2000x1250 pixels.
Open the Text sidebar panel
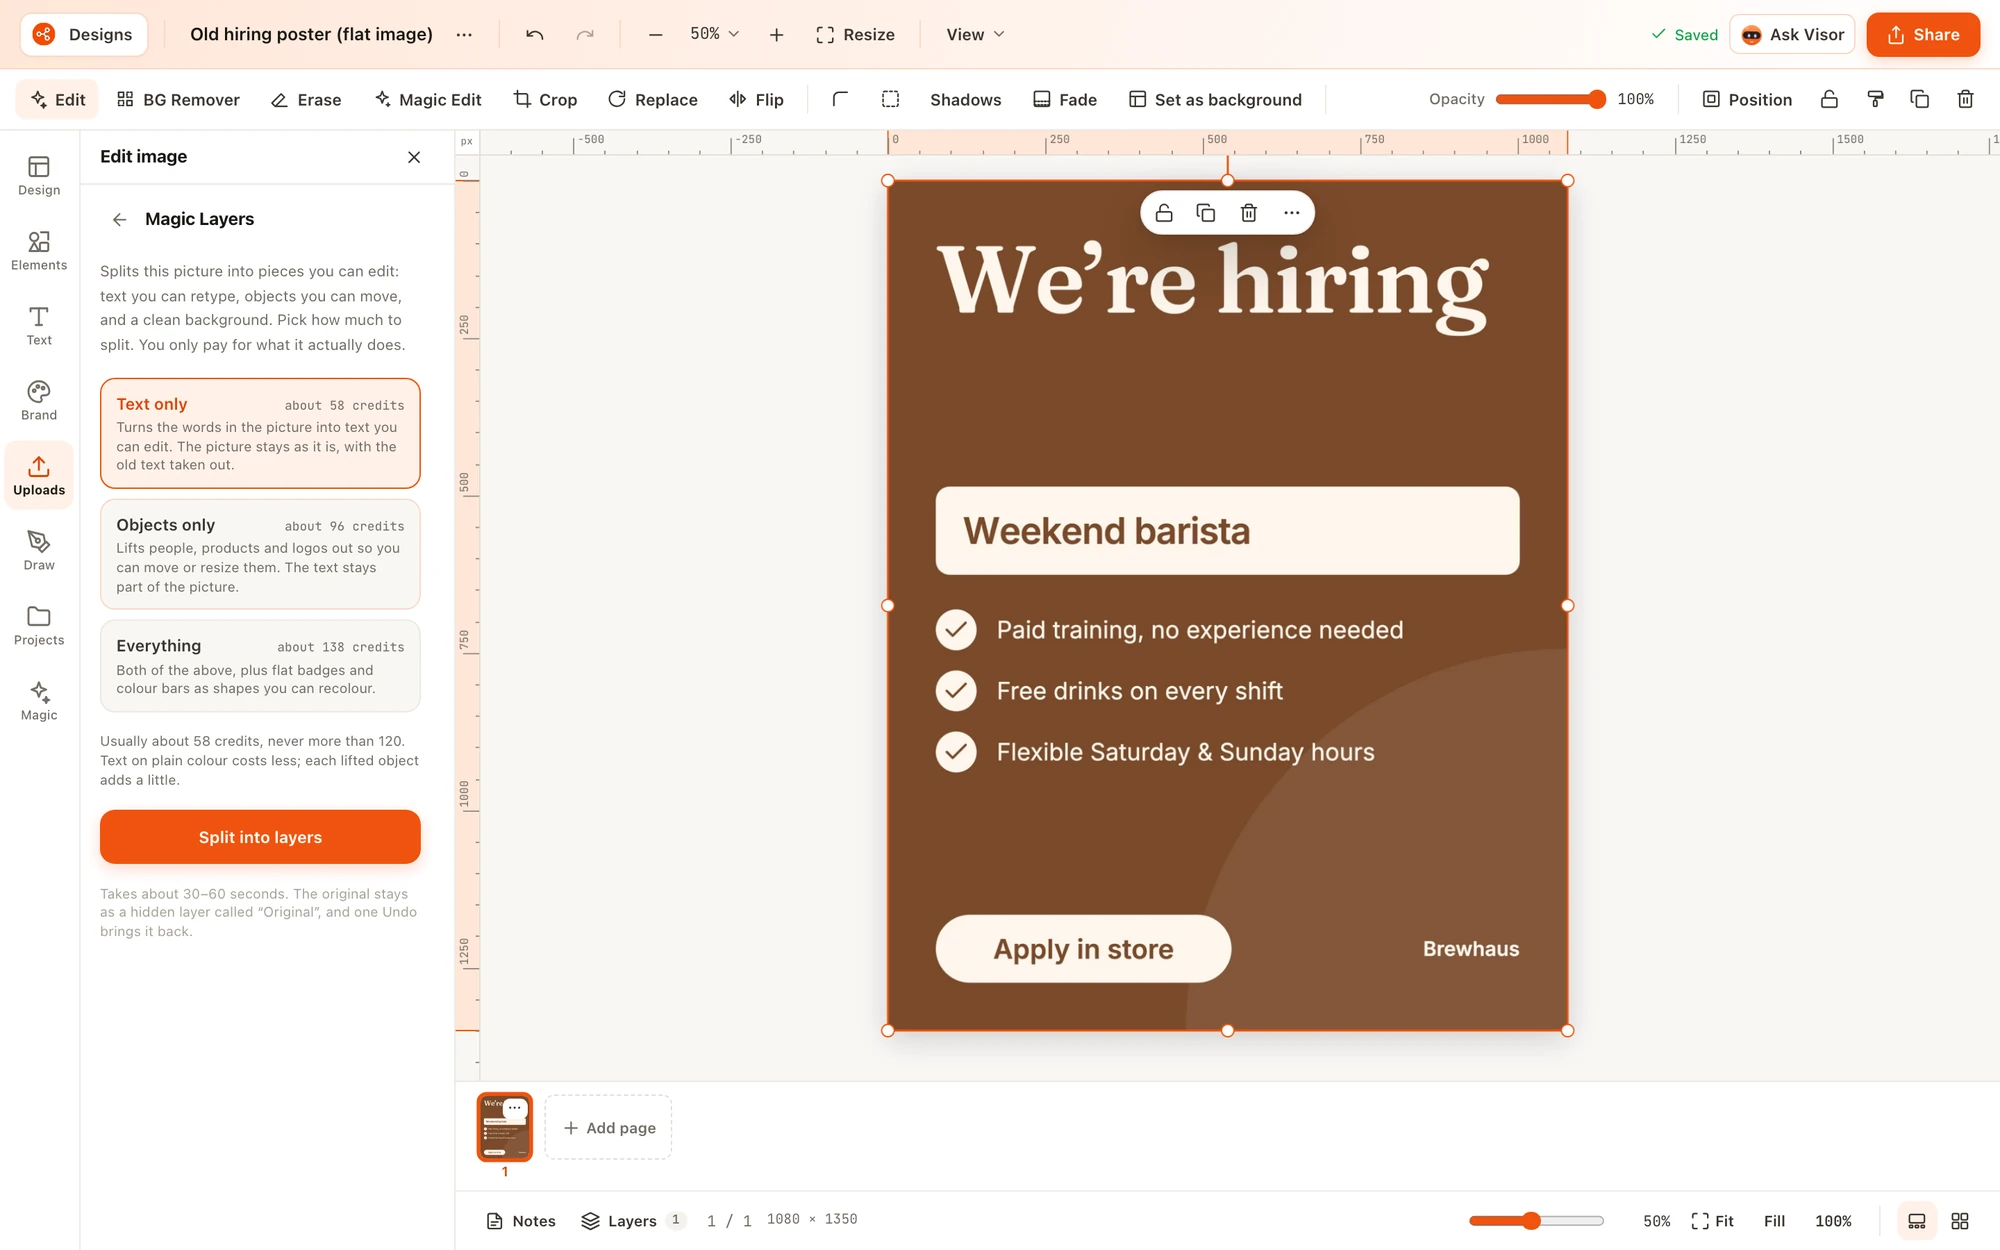pyautogui.click(x=39, y=326)
